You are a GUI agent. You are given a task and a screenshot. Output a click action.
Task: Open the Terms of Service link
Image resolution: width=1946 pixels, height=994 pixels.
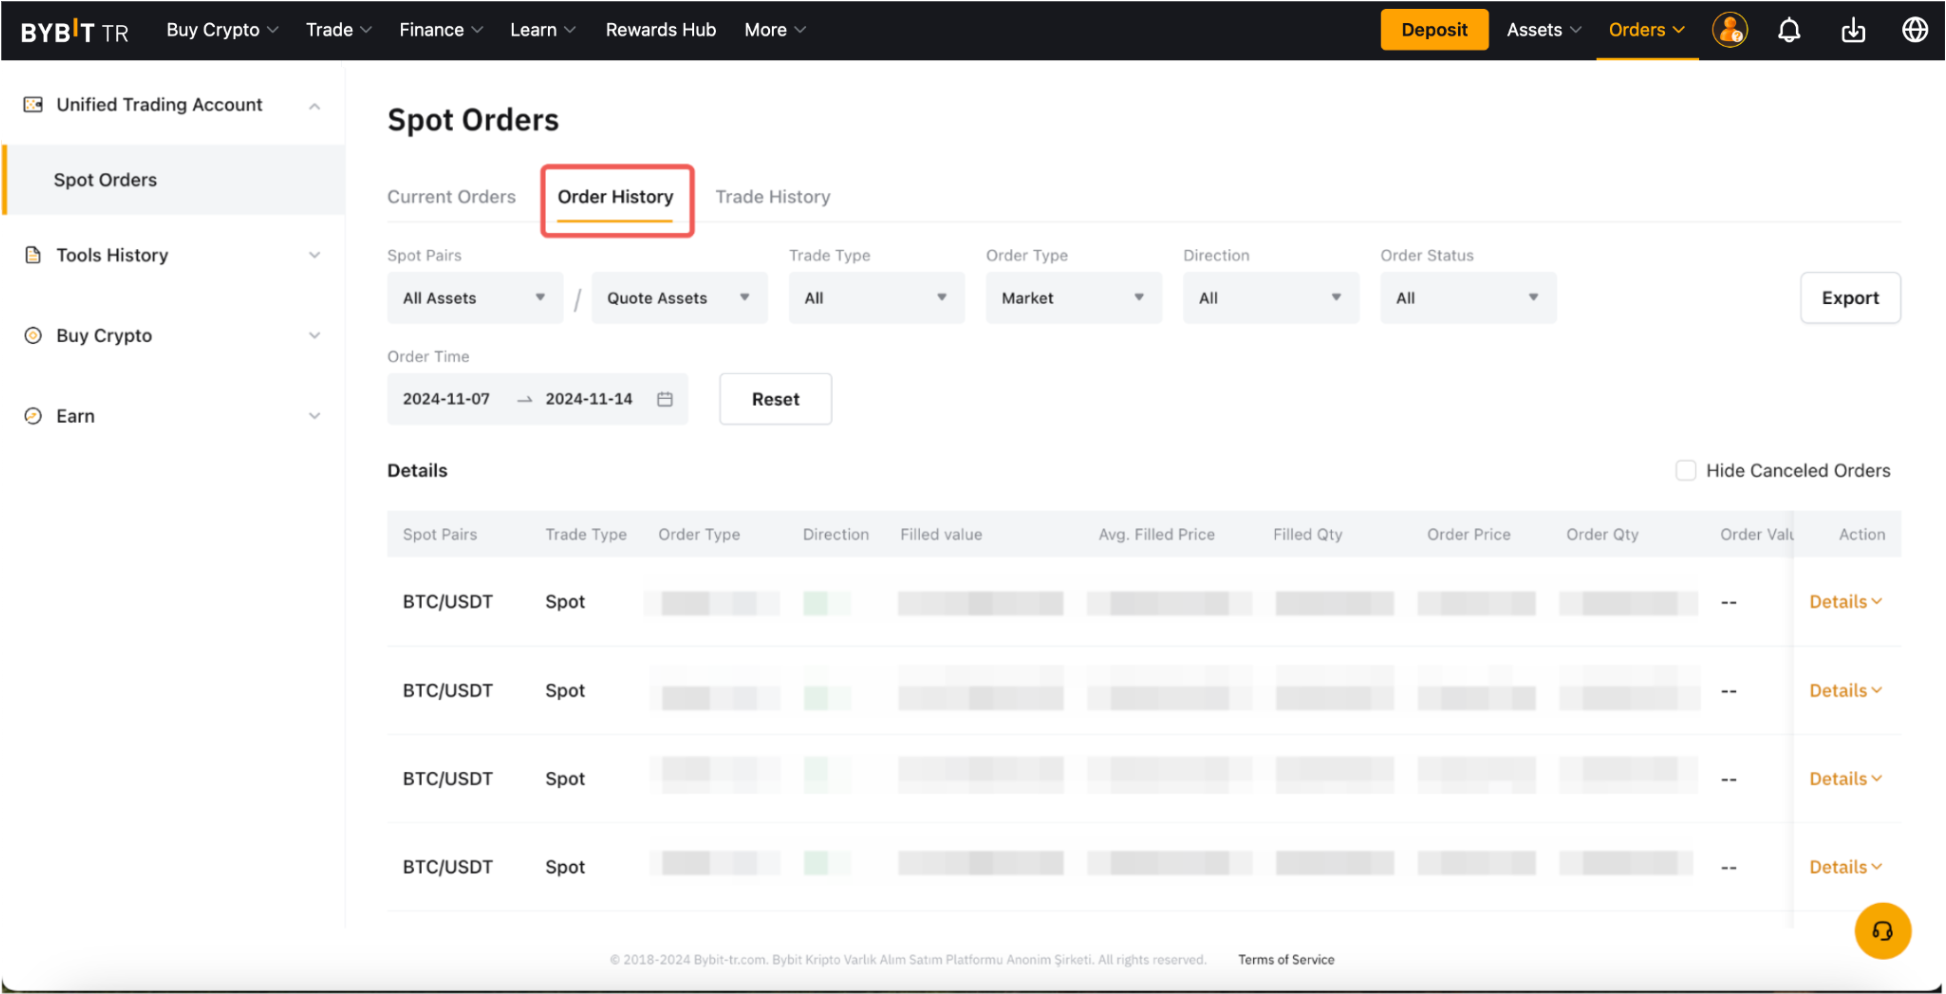click(1286, 960)
